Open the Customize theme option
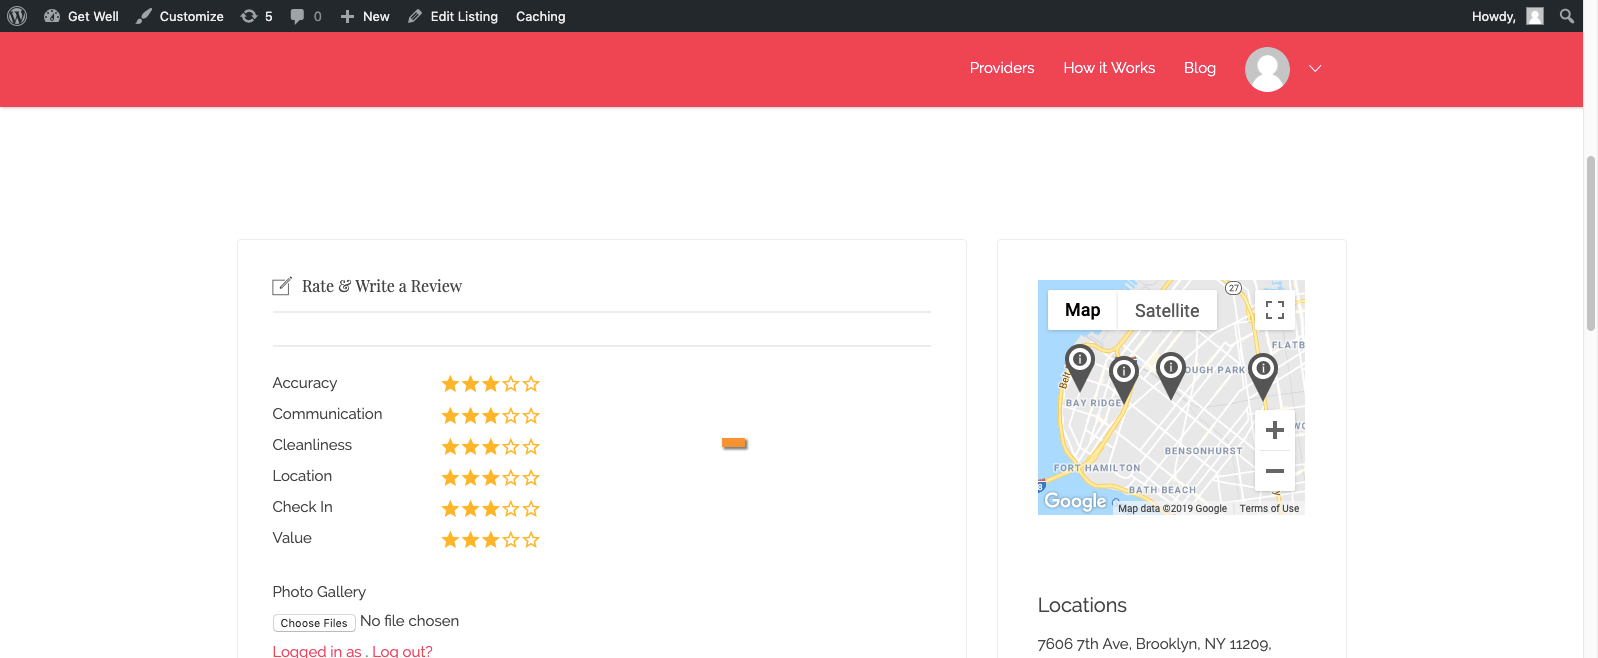Viewport: 1598px width, 658px height. pyautogui.click(x=180, y=16)
